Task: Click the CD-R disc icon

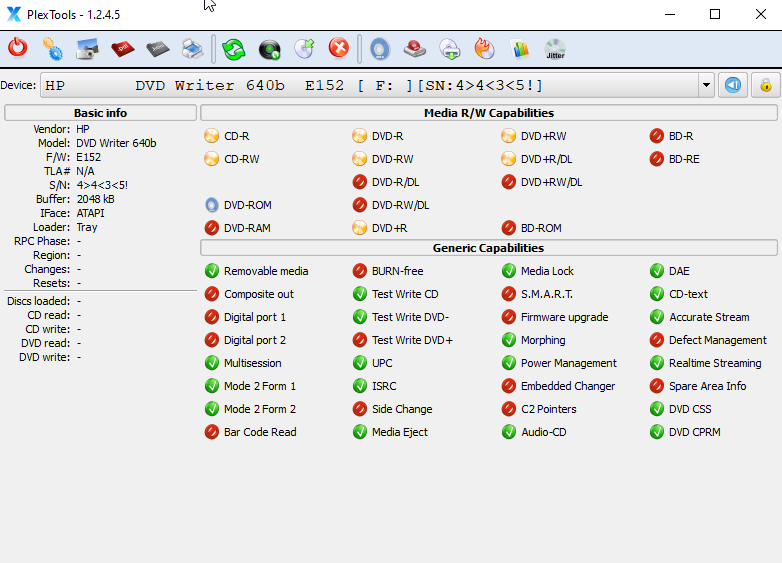Action: click(211, 136)
